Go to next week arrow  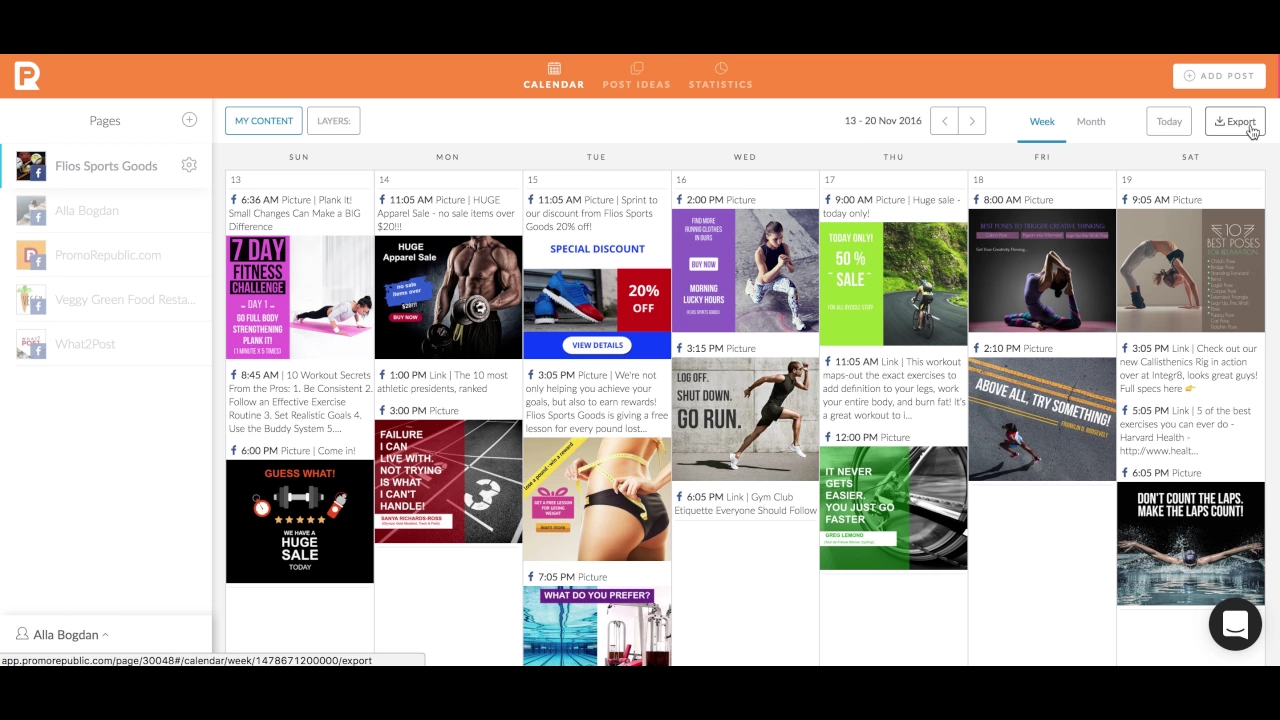coord(972,121)
